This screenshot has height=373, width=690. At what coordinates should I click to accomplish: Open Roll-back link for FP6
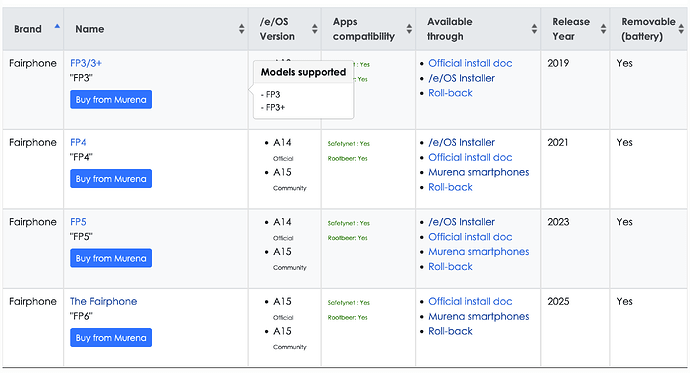pyautogui.click(x=450, y=331)
